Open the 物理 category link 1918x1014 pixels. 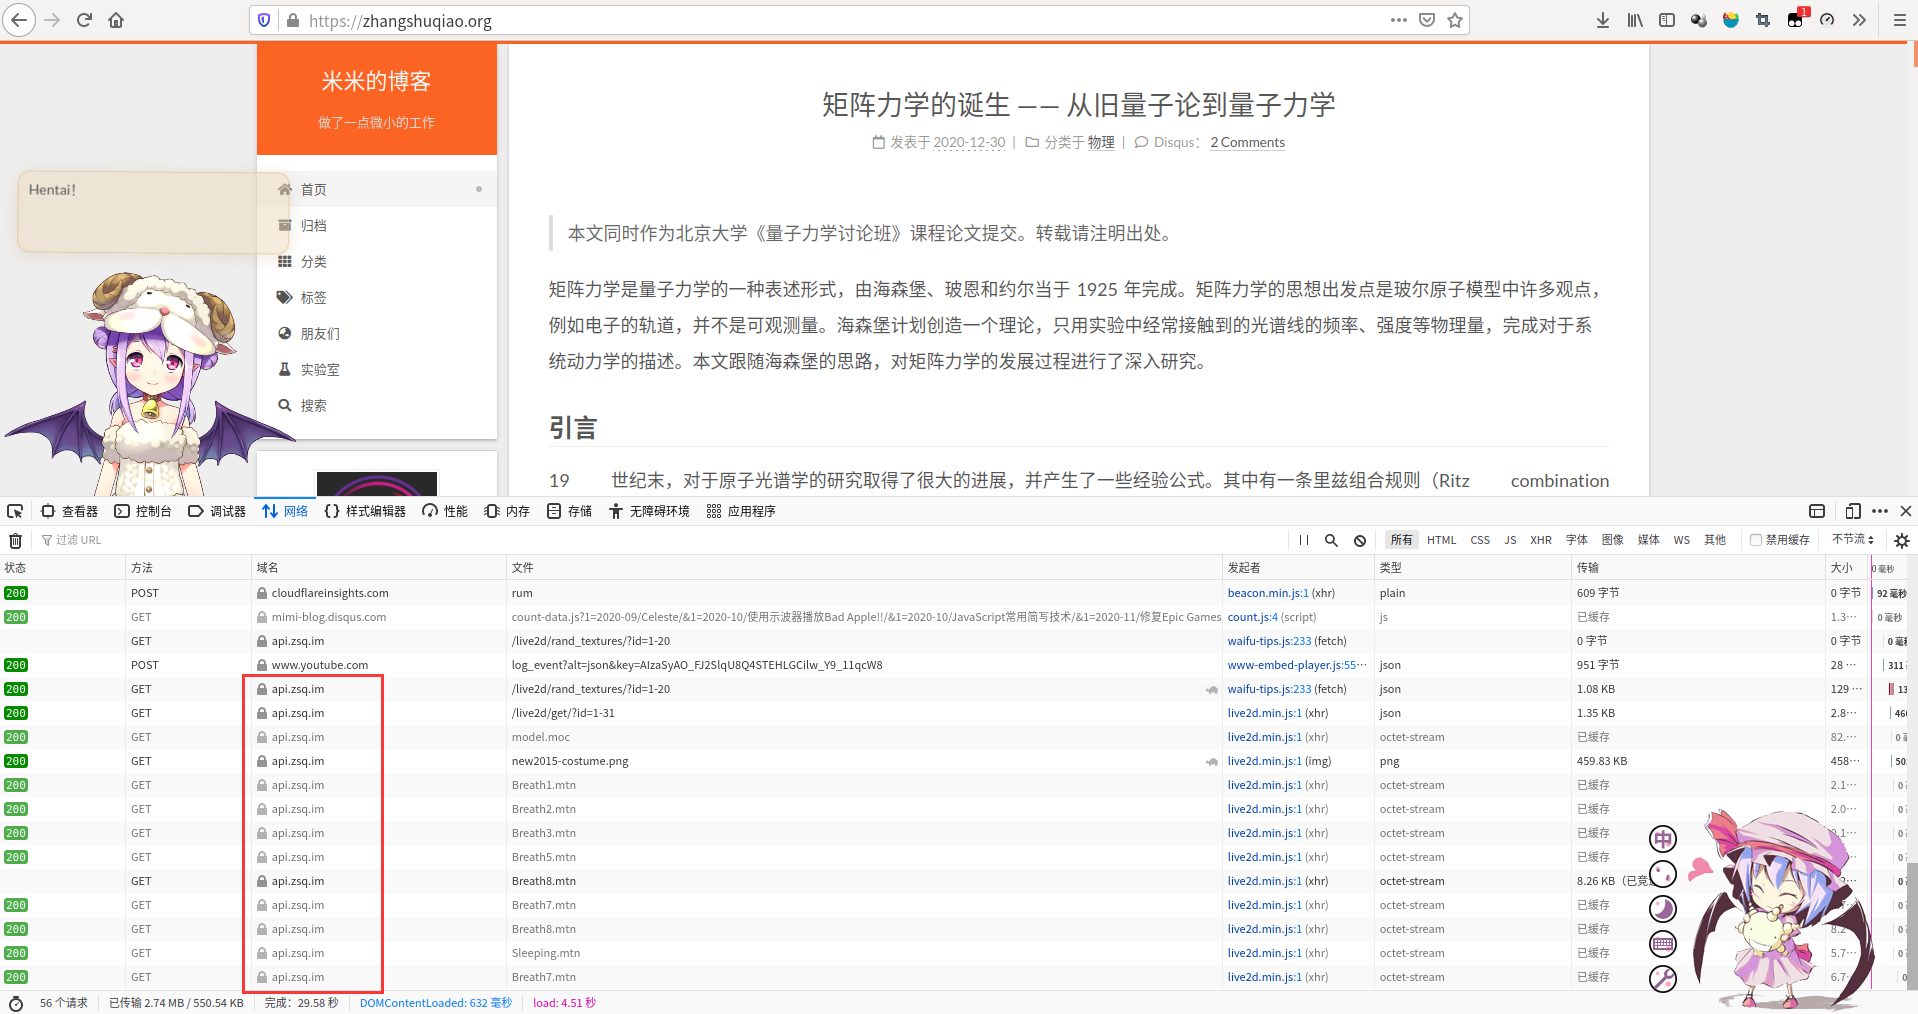click(x=1101, y=143)
